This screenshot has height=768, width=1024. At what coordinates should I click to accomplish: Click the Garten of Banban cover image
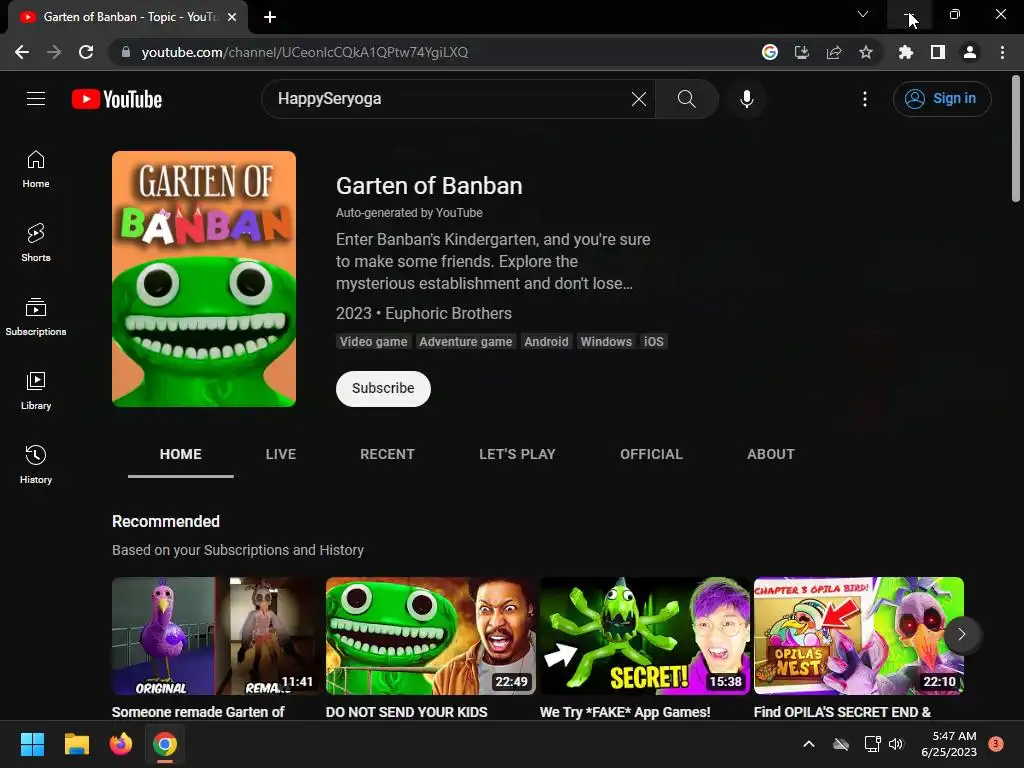click(204, 279)
